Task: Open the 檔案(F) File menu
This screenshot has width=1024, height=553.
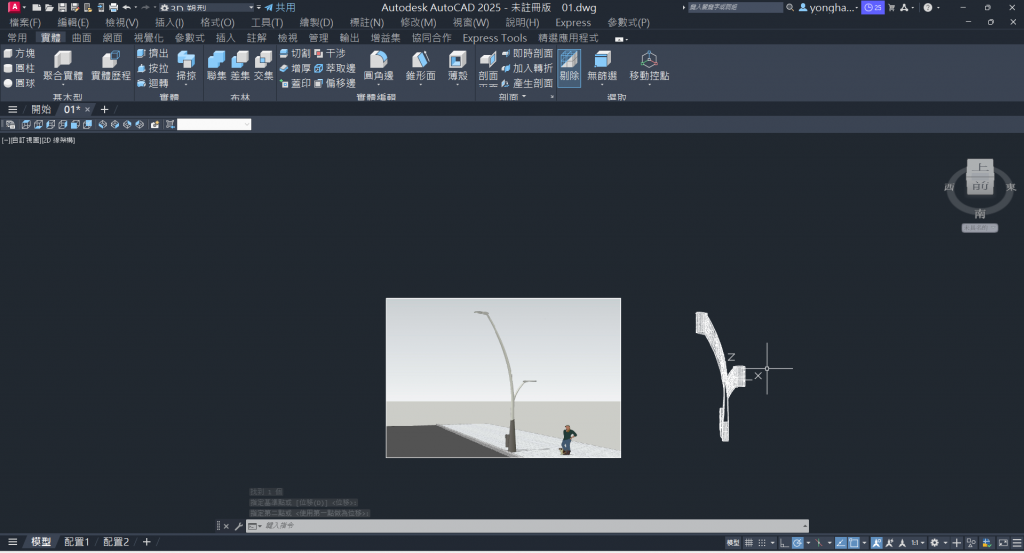Action: [x=25, y=23]
